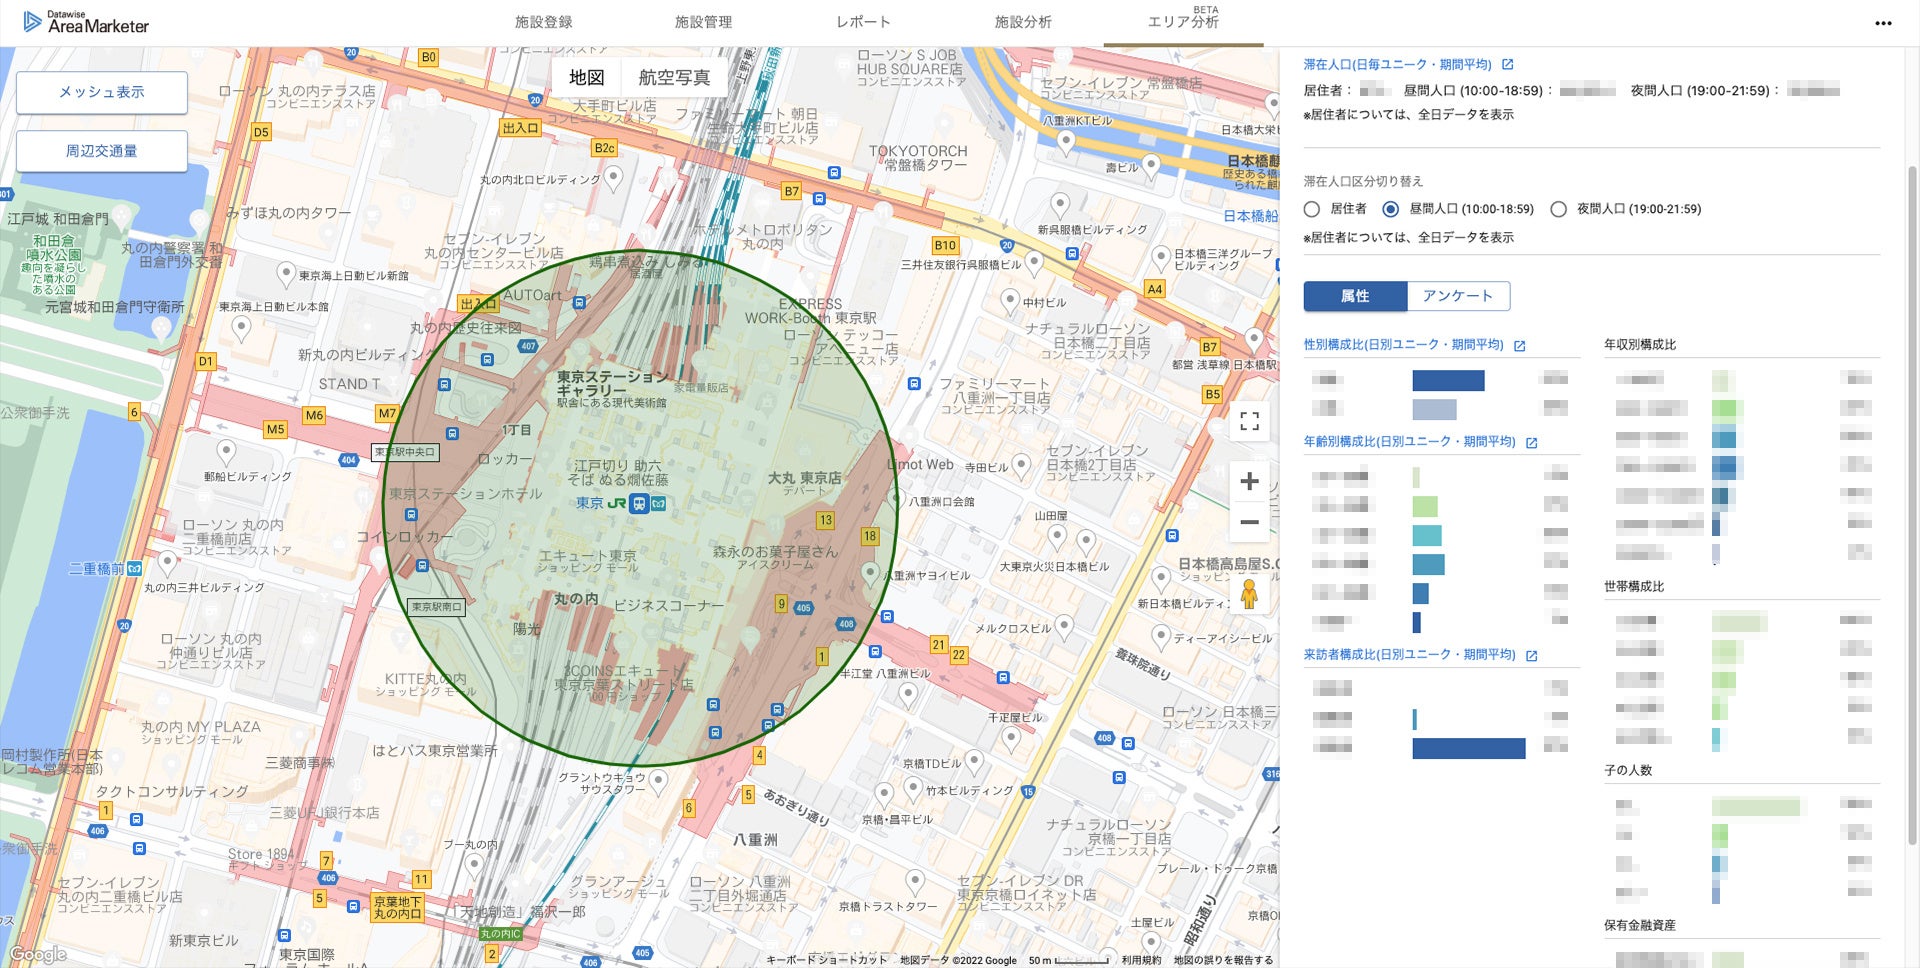Click the green circular analysis area
This screenshot has height=968, width=1920.
640,508
